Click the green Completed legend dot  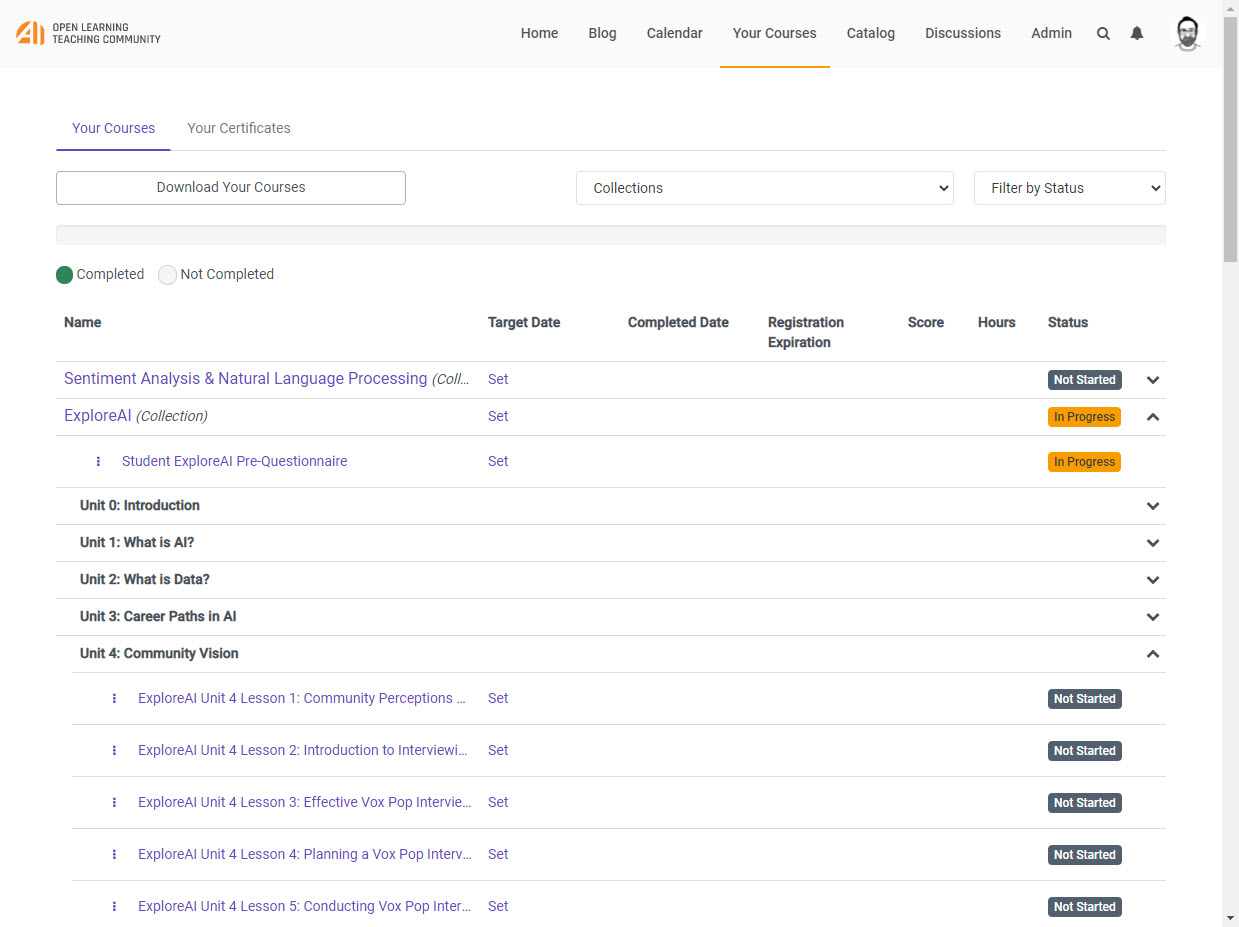pyautogui.click(x=65, y=275)
